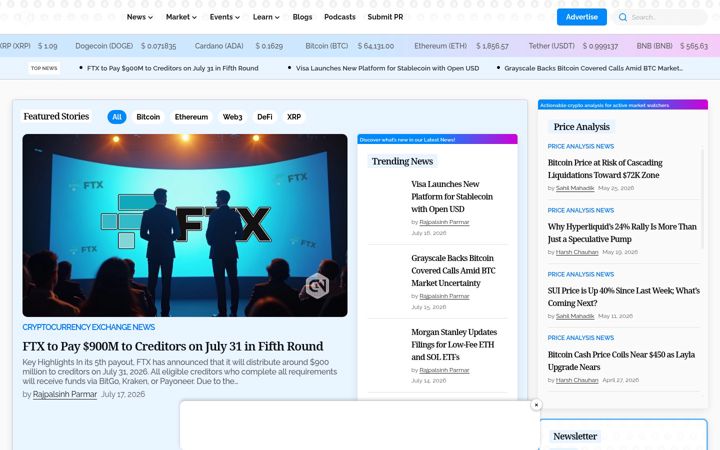720x450 pixels.
Task: Click Sahil Mahadik author under Bitcoin Price article
Action: (x=575, y=188)
